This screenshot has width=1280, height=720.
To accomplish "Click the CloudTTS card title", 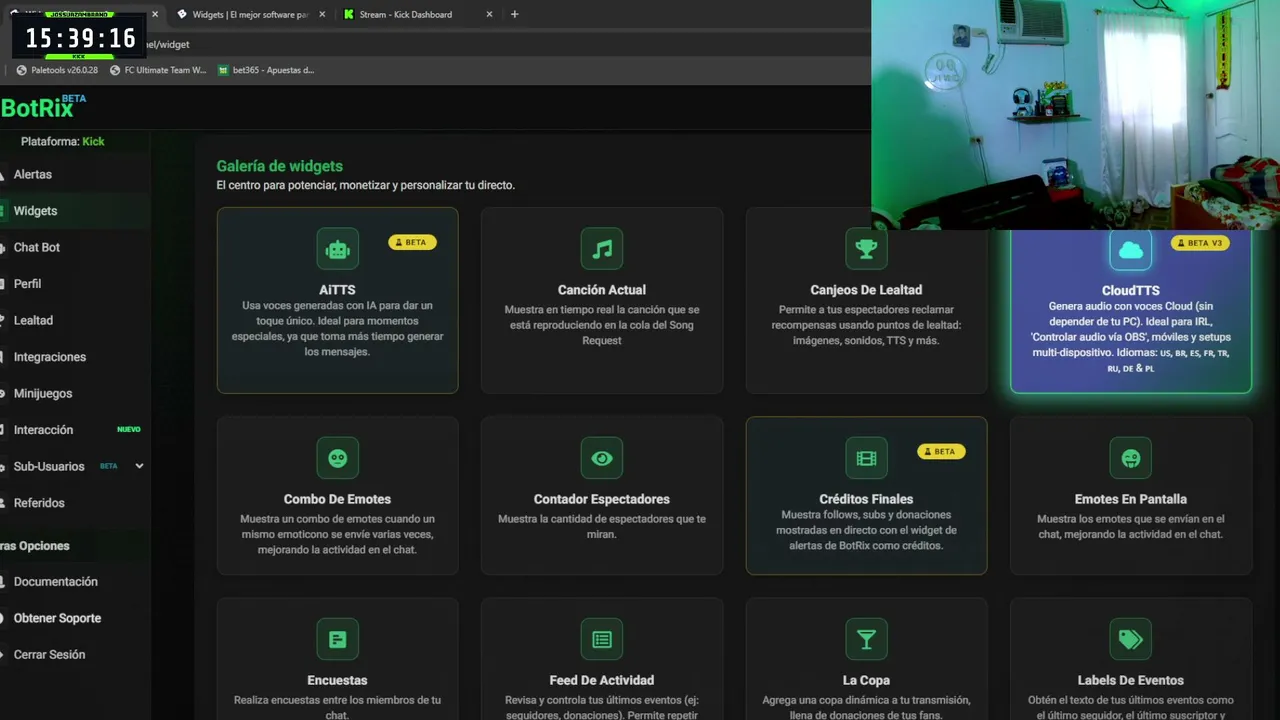I will tap(1131, 290).
